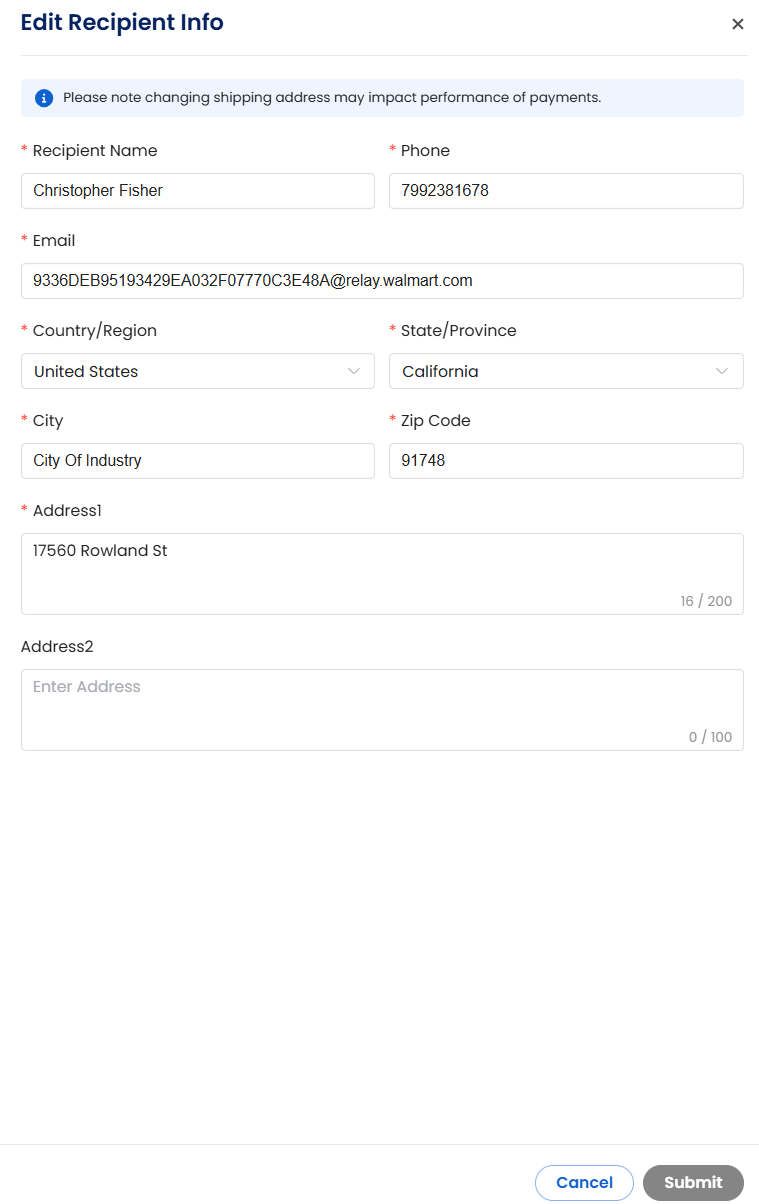
Task: Focus the City input field
Action: [x=198, y=461]
